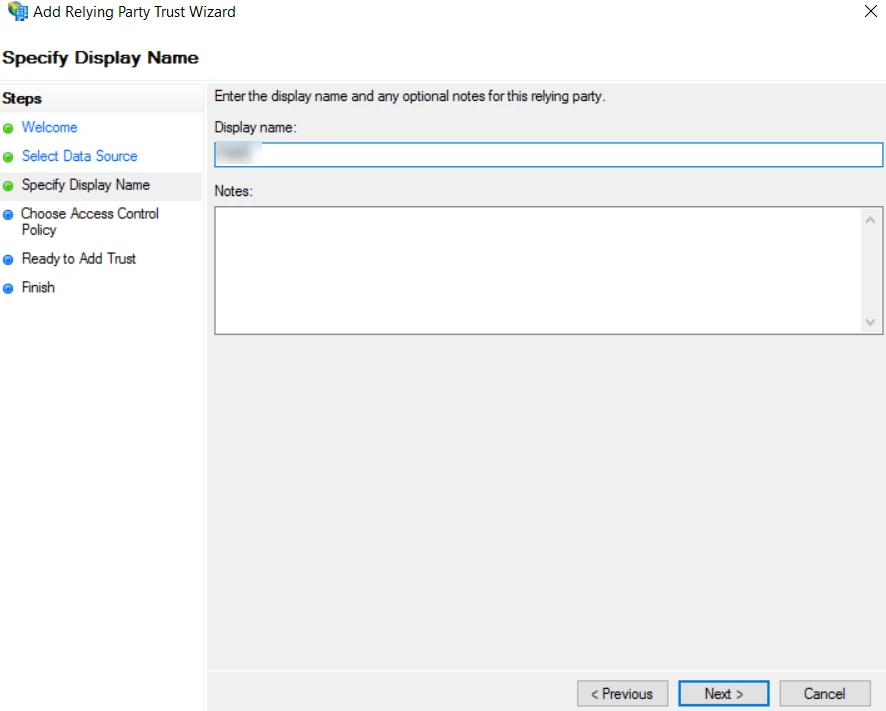Select the Ready to Add Trust step

(x=78, y=259)
